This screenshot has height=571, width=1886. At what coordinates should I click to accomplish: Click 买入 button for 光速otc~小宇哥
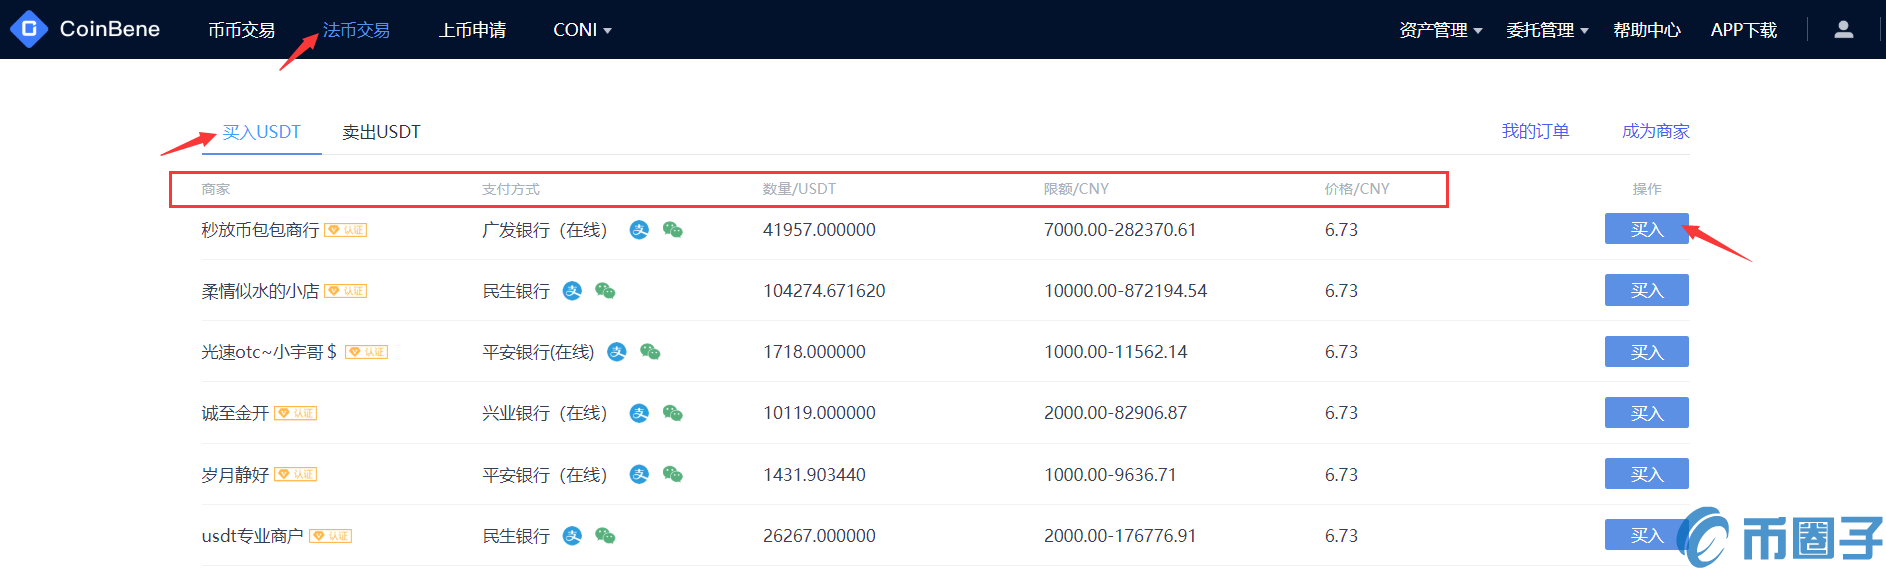[1646, 352]
